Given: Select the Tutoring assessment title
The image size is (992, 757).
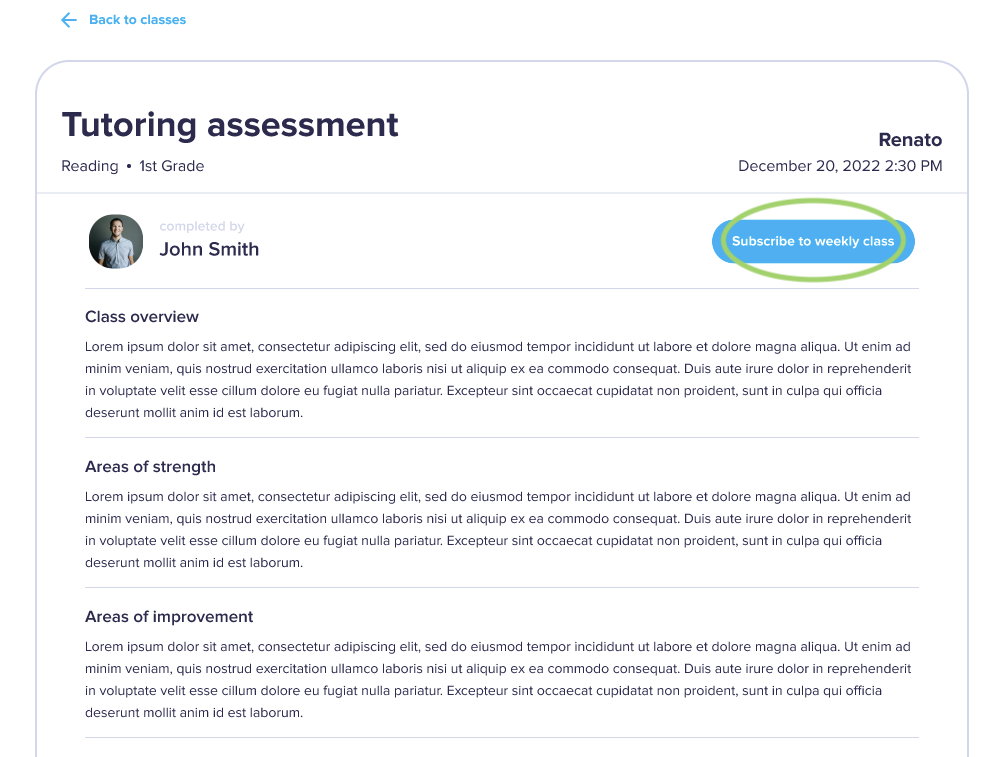Looking at the screenshot, I should point(230,125).
